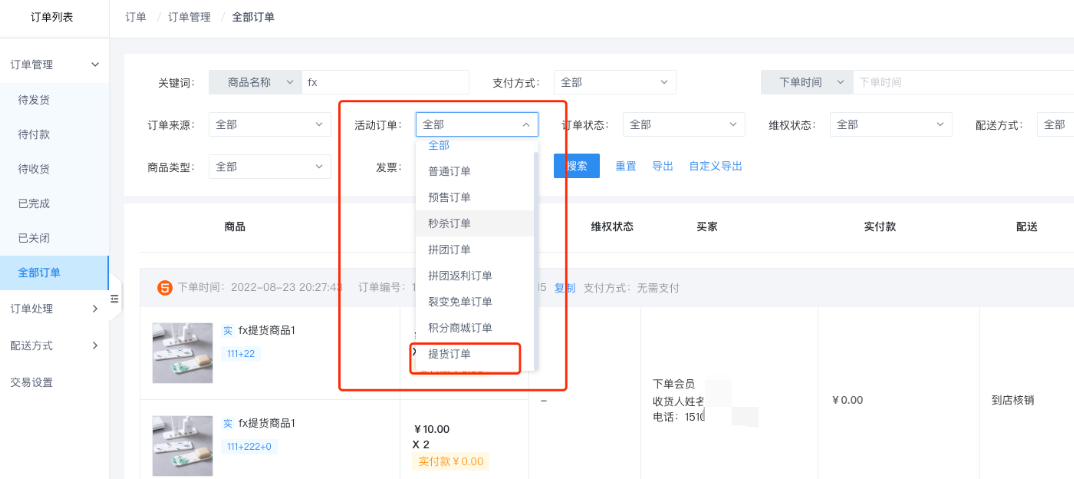
Task: Select 预售订单 option in dropdown
Action: [x=449, y=197]
